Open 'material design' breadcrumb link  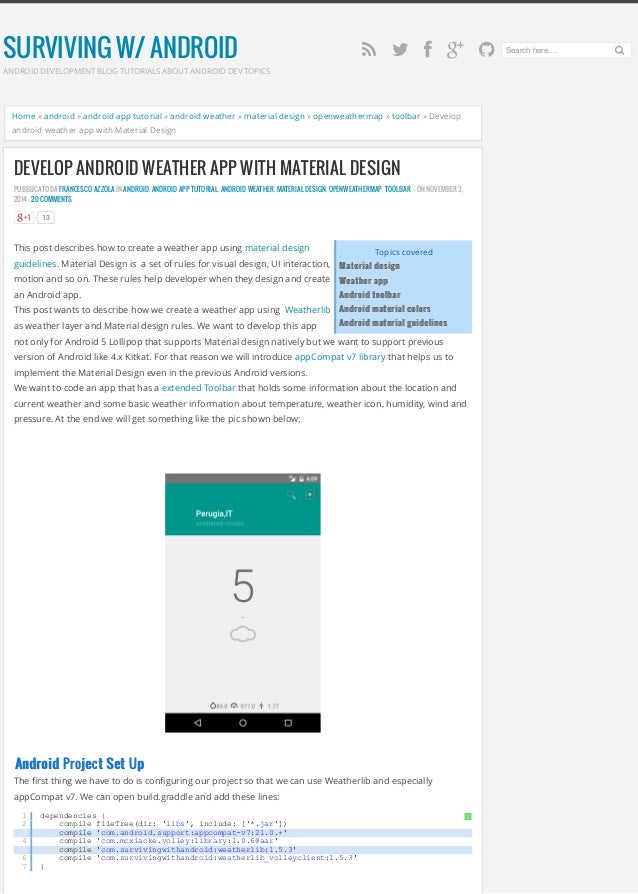pos(274,116)
